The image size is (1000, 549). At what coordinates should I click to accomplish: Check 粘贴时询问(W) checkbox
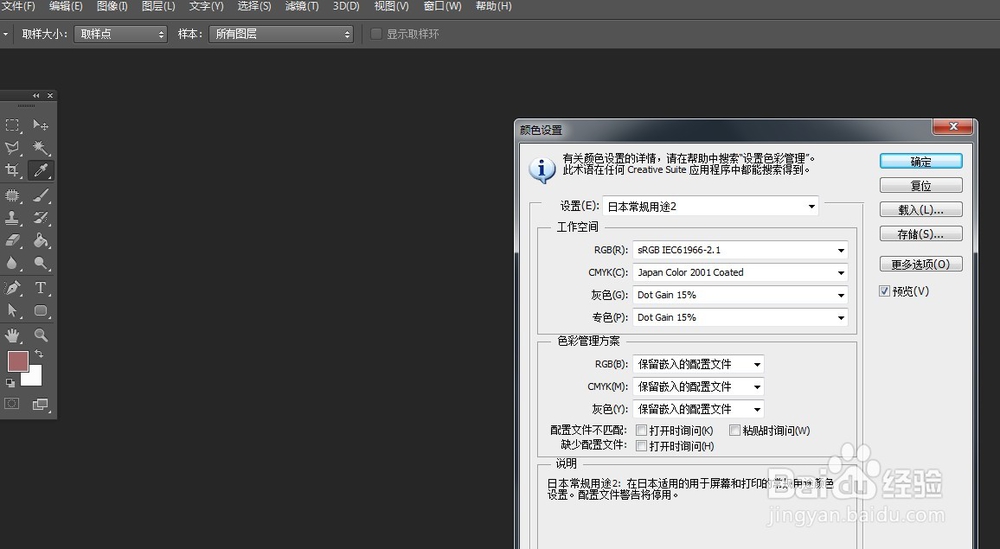(735, 430)
